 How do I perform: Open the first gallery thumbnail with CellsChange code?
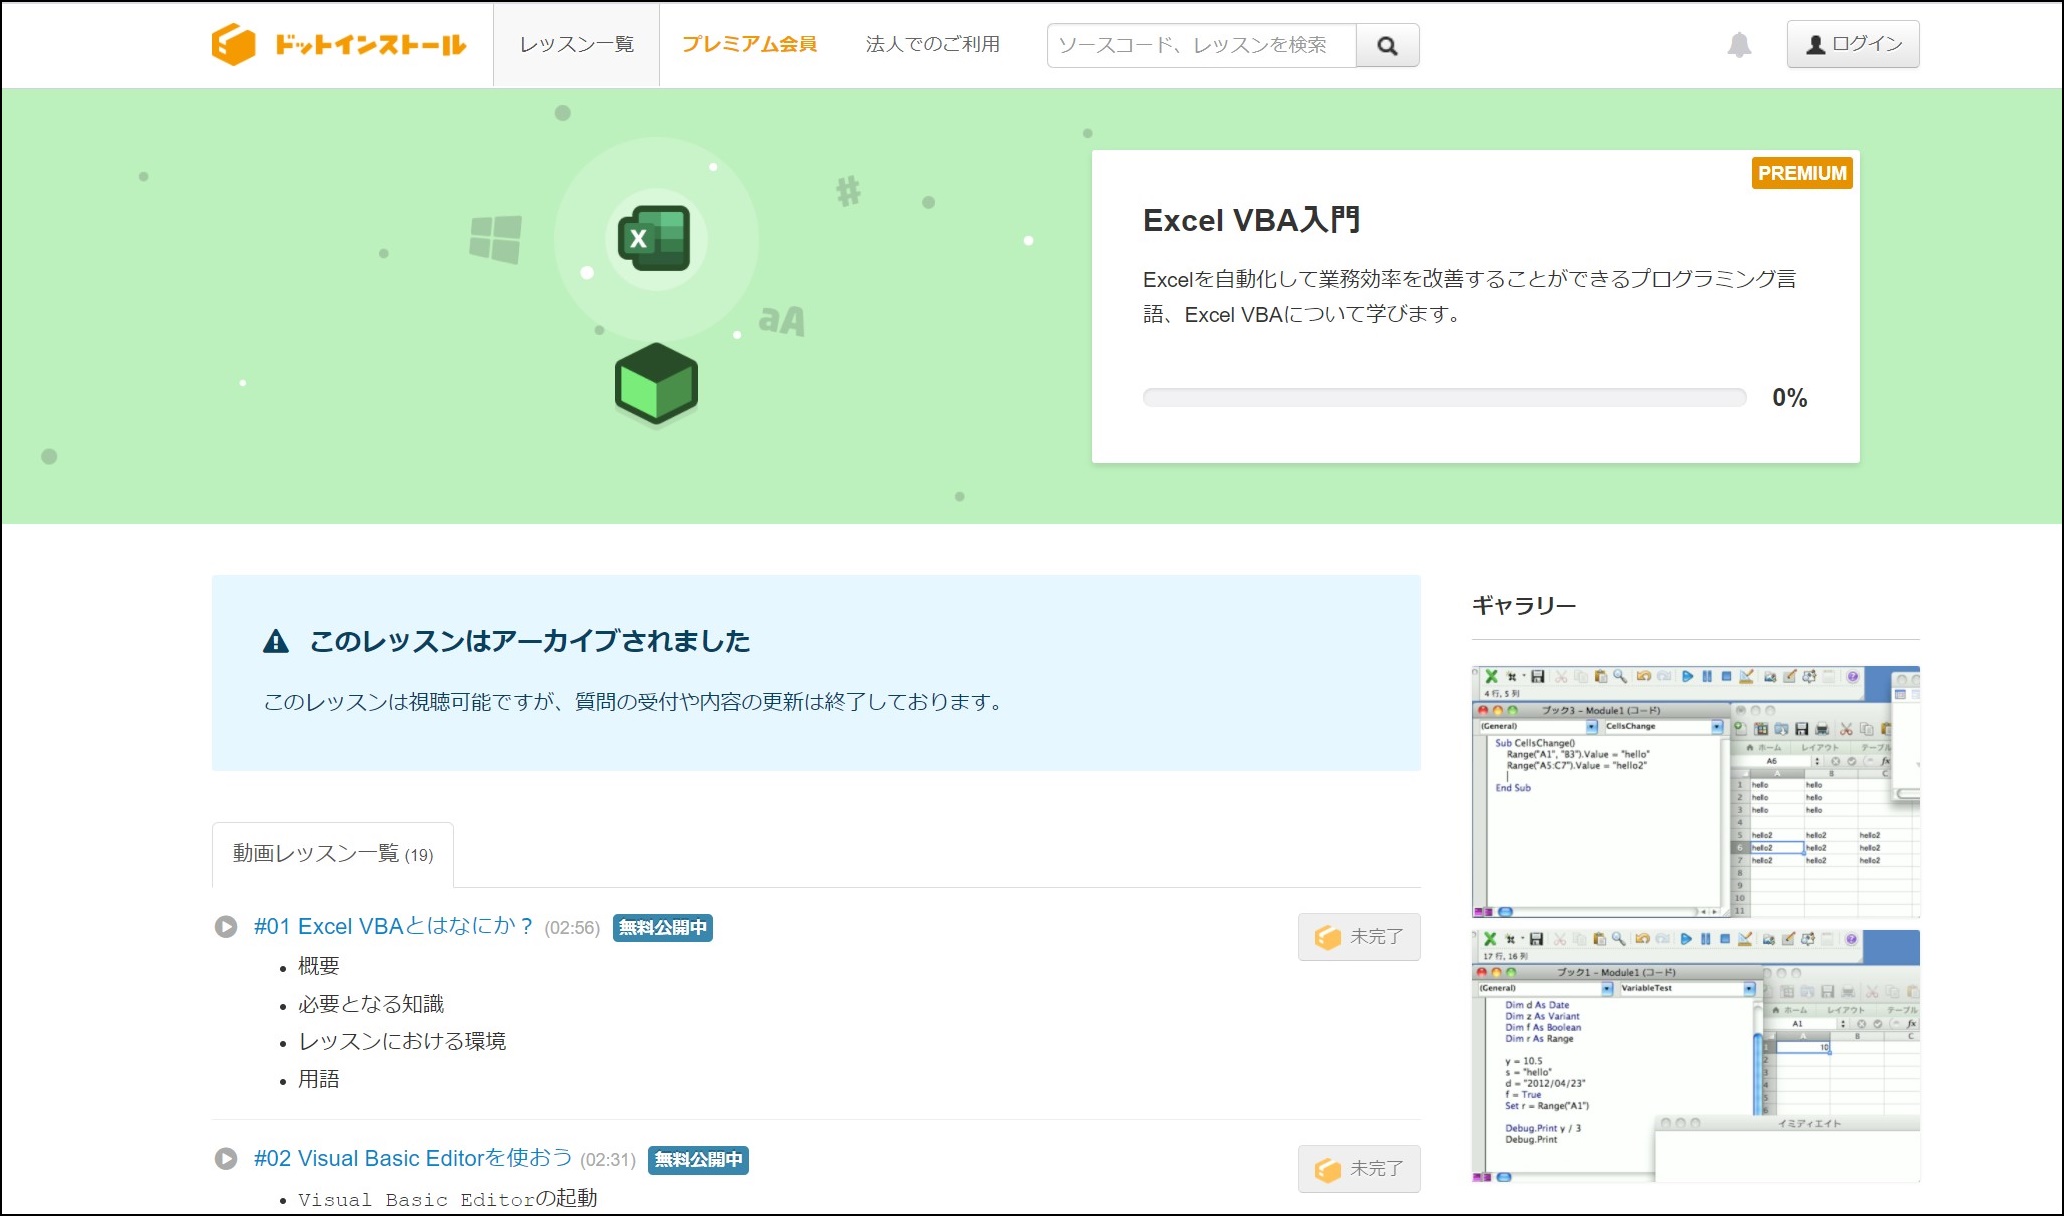(1696, 792)
